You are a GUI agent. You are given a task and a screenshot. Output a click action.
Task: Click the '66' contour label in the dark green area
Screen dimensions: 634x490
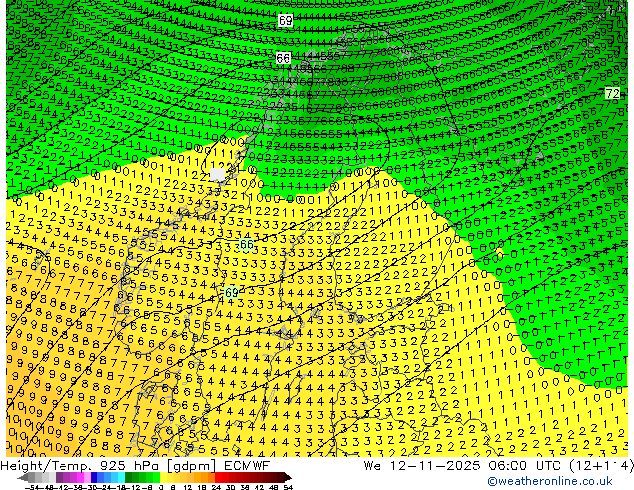(283, 58)
